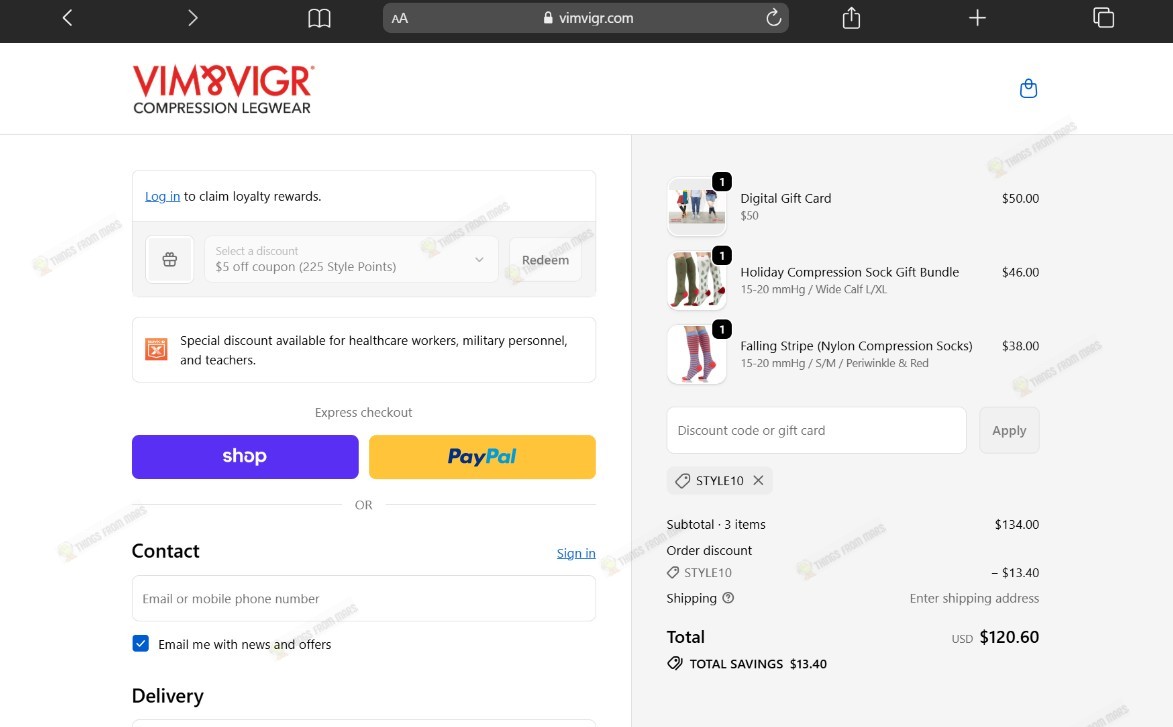Click the Digital Gift Card thumbnail

point(696,206)
